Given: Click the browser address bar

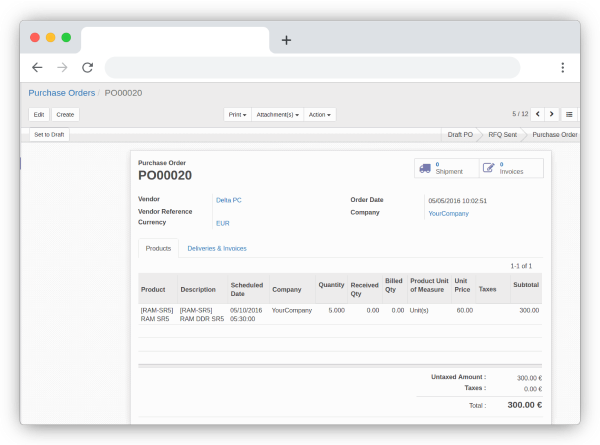Looking at the screenshot, I should [312, 68].
